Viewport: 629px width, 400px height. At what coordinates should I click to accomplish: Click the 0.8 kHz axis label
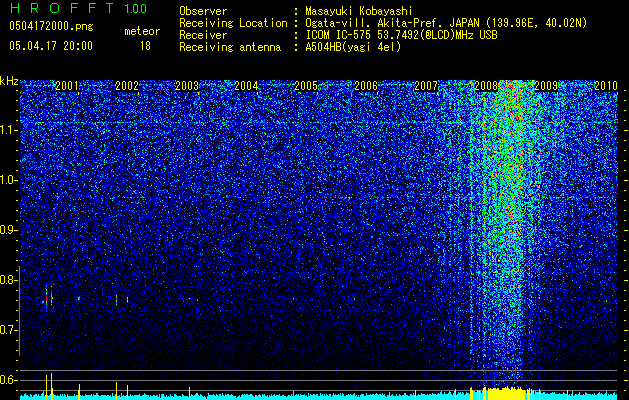(x=8, y=280)
